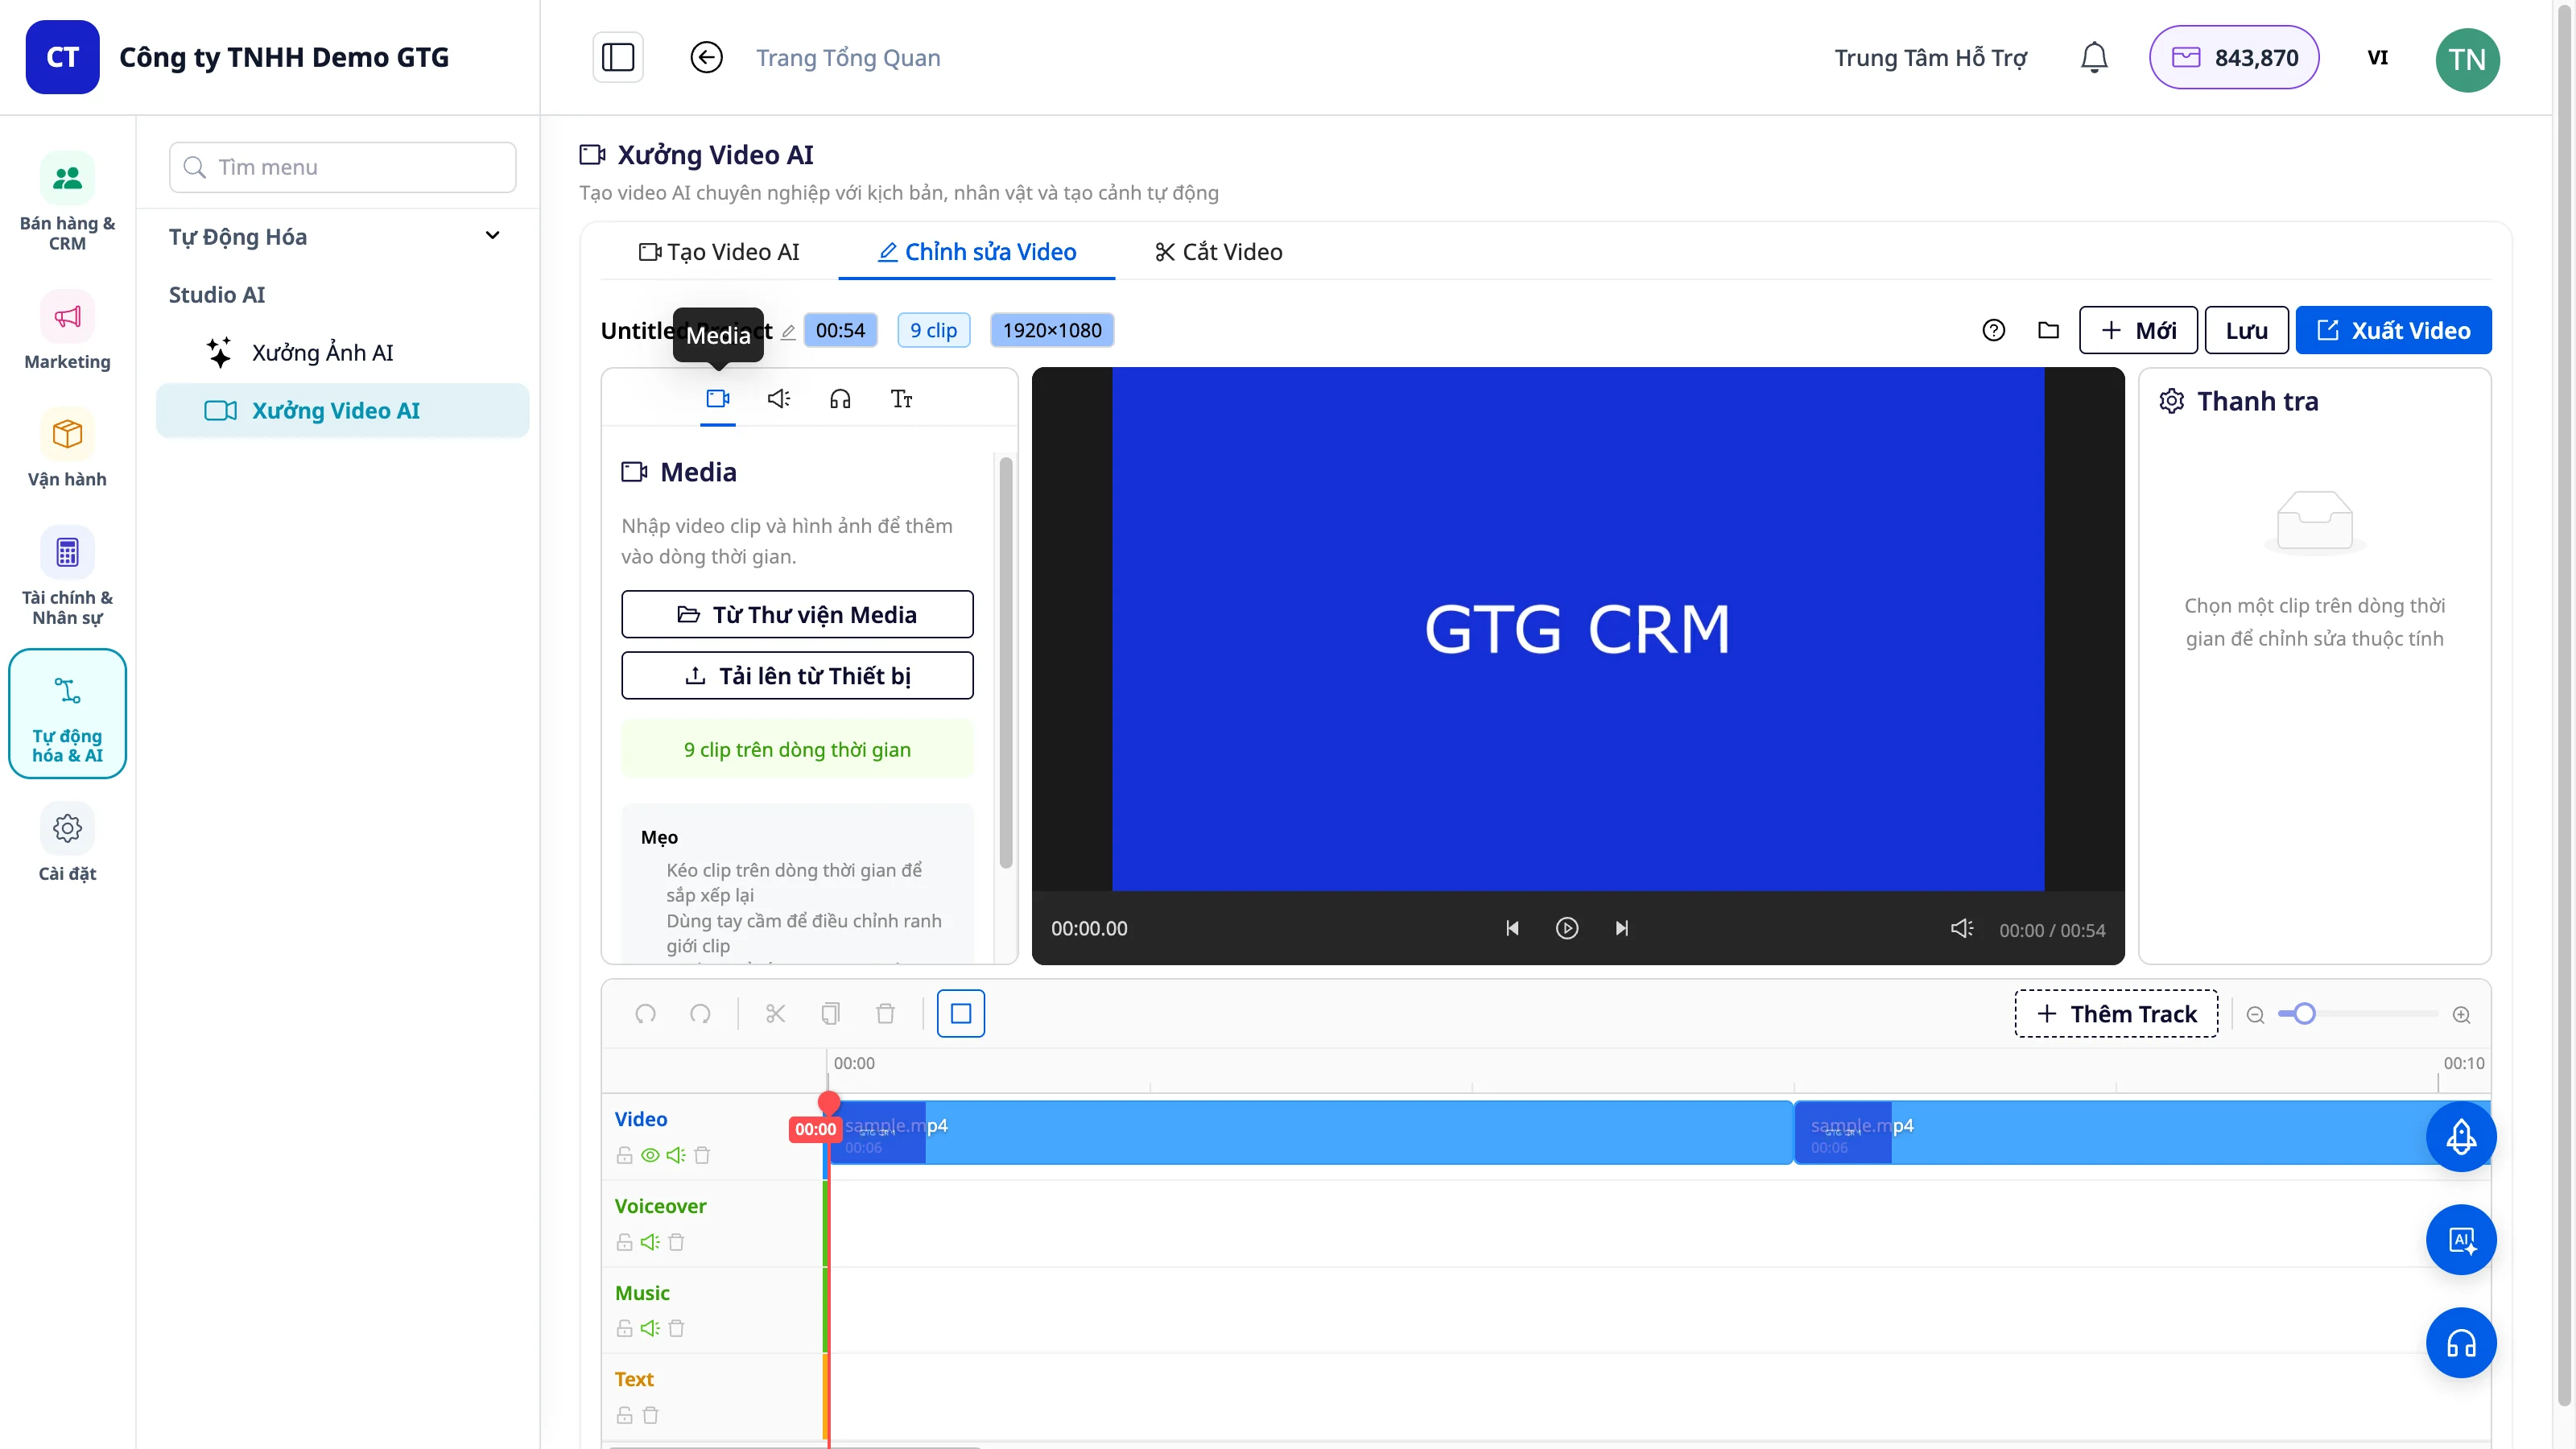Collapse the Tự Động Hóa menu chevron
Screen dimensions: 2576x1449
point(492,236)
